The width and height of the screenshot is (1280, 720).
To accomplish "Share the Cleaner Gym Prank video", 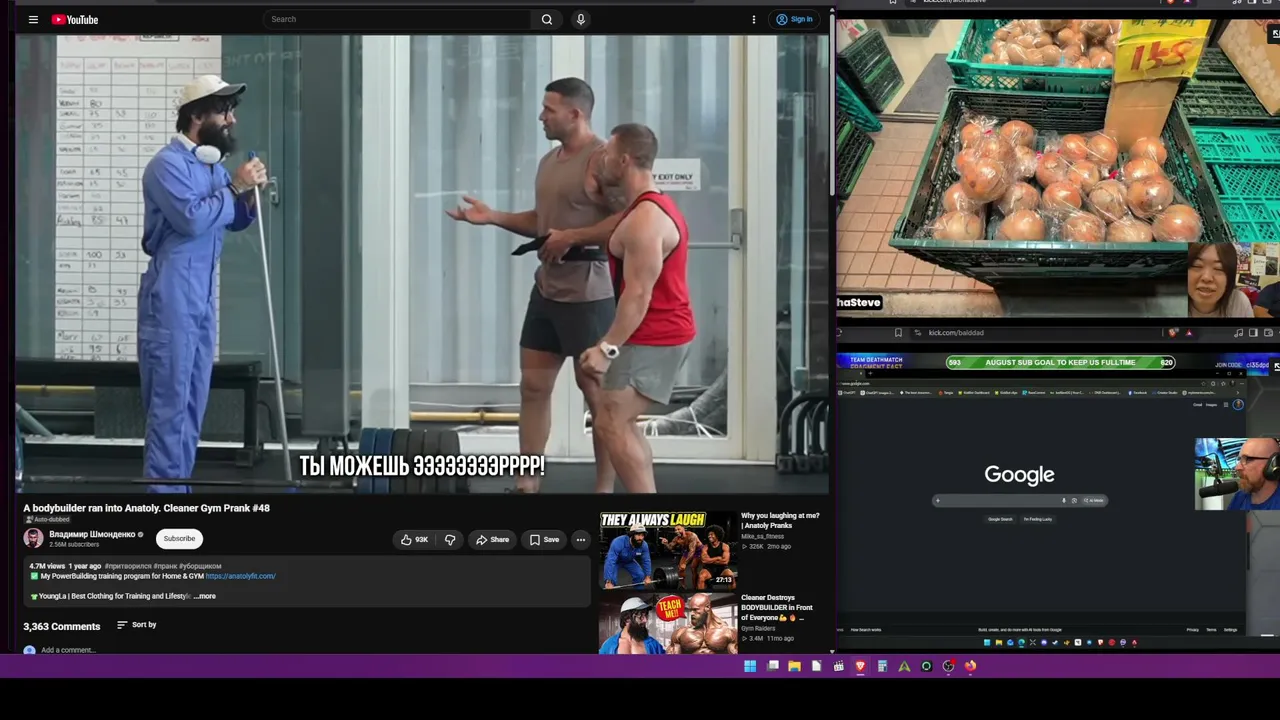I will pos(492,540).
